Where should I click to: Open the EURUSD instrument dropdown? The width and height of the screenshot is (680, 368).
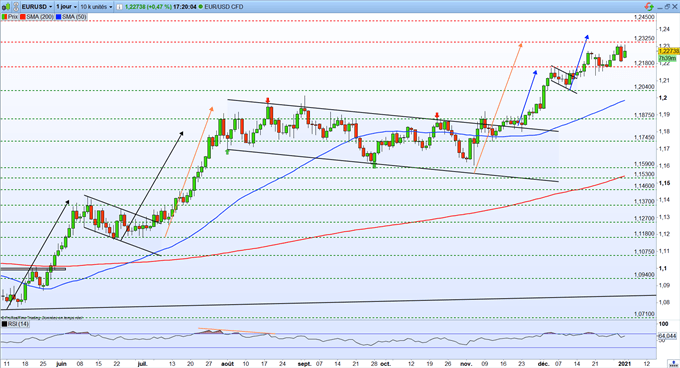36,7
